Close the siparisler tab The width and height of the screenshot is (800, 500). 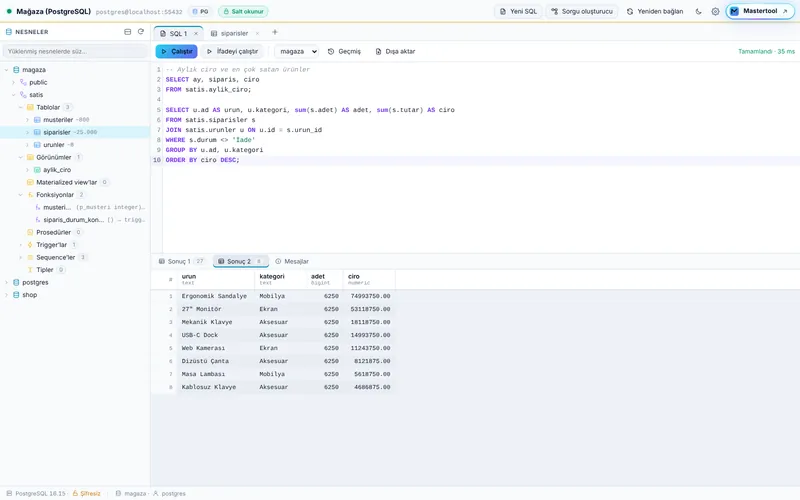(257, 34)
